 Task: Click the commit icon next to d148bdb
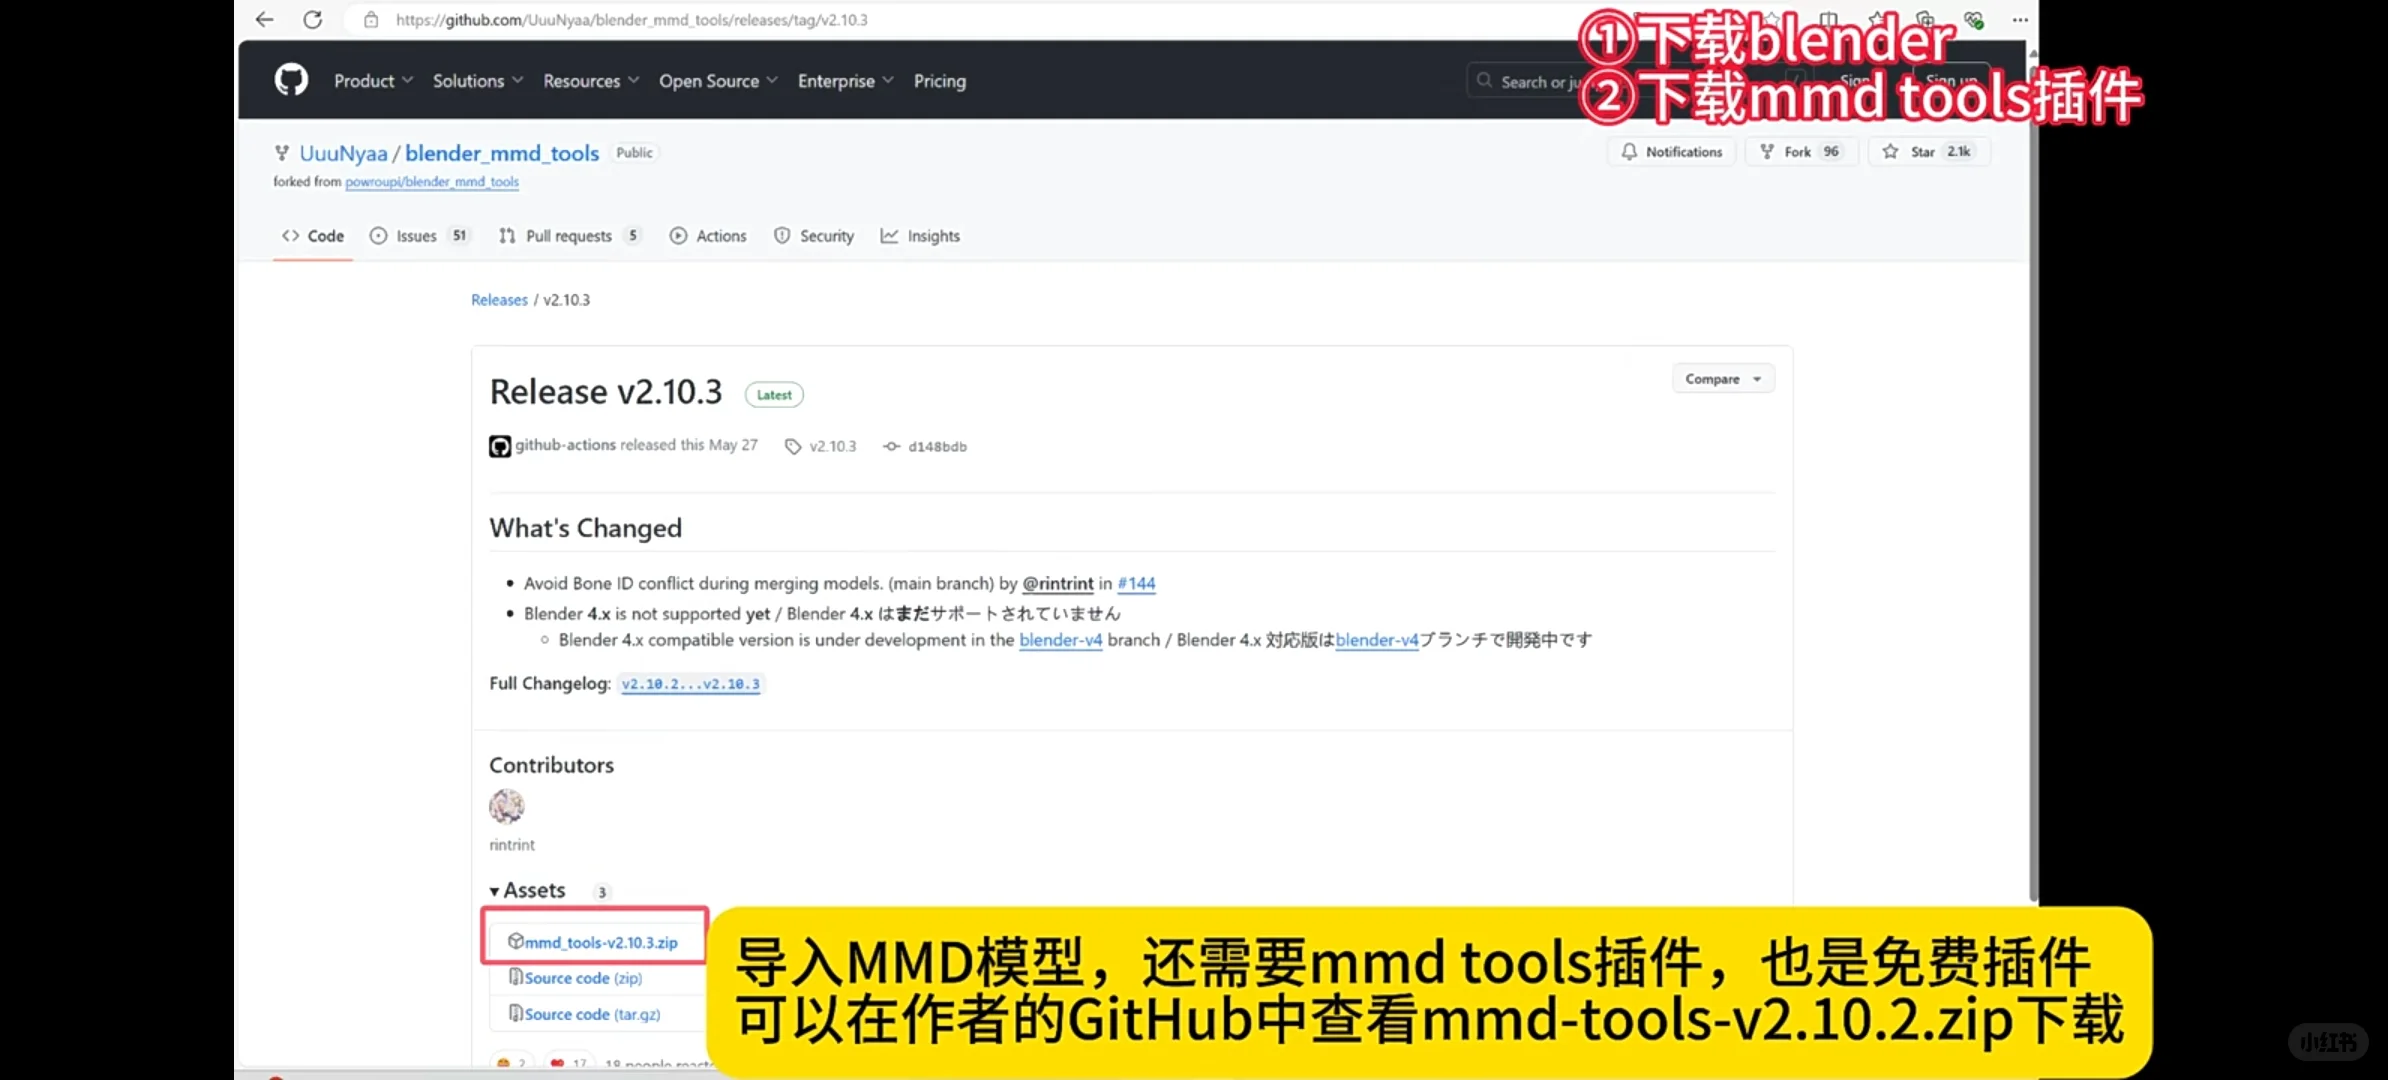point(891,446)
